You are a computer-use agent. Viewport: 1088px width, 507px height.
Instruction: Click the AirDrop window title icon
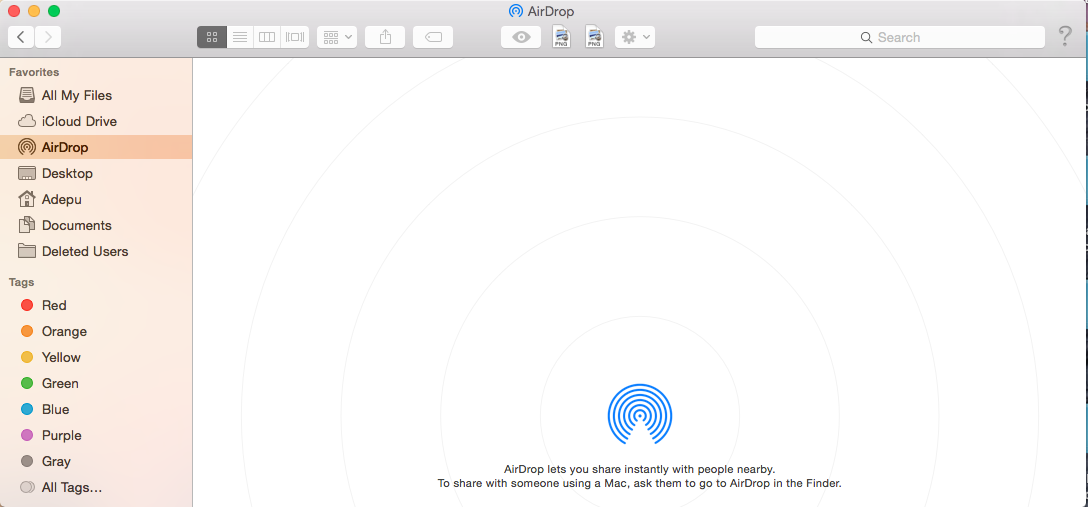(x=516, y=11)
